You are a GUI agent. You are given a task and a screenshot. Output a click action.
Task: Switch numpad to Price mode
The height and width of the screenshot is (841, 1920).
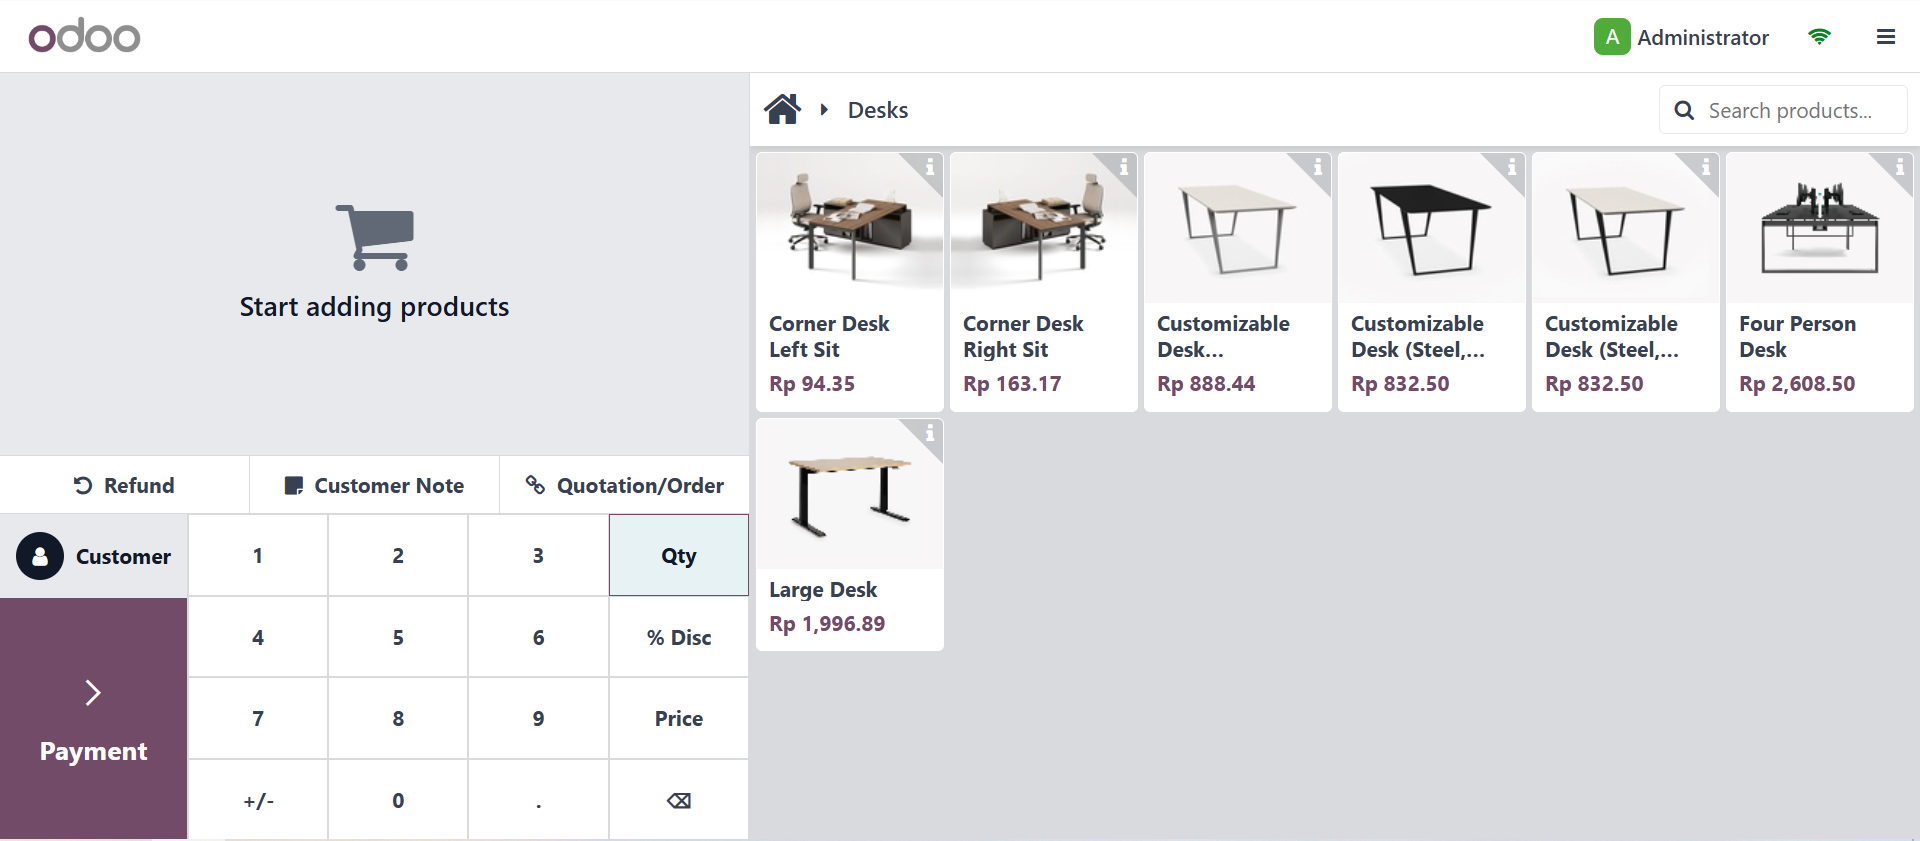pos(678,718)
